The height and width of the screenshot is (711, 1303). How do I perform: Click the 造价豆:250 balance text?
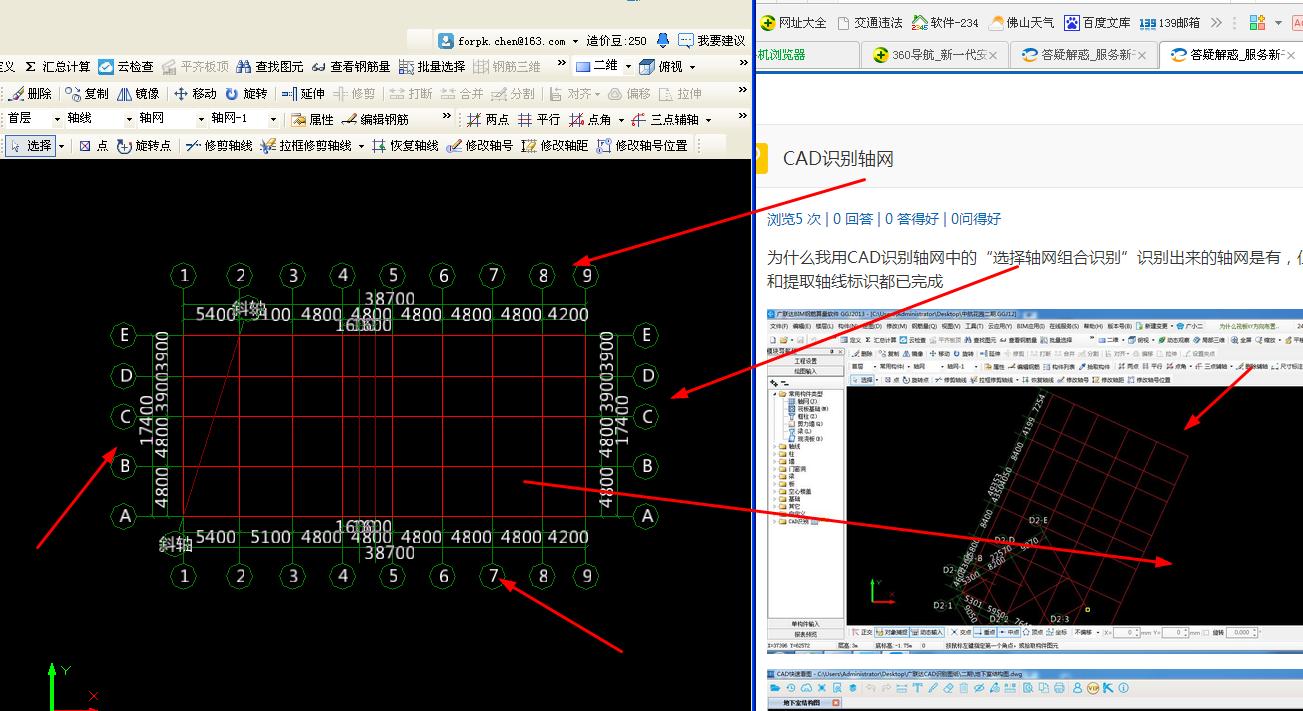616,41
